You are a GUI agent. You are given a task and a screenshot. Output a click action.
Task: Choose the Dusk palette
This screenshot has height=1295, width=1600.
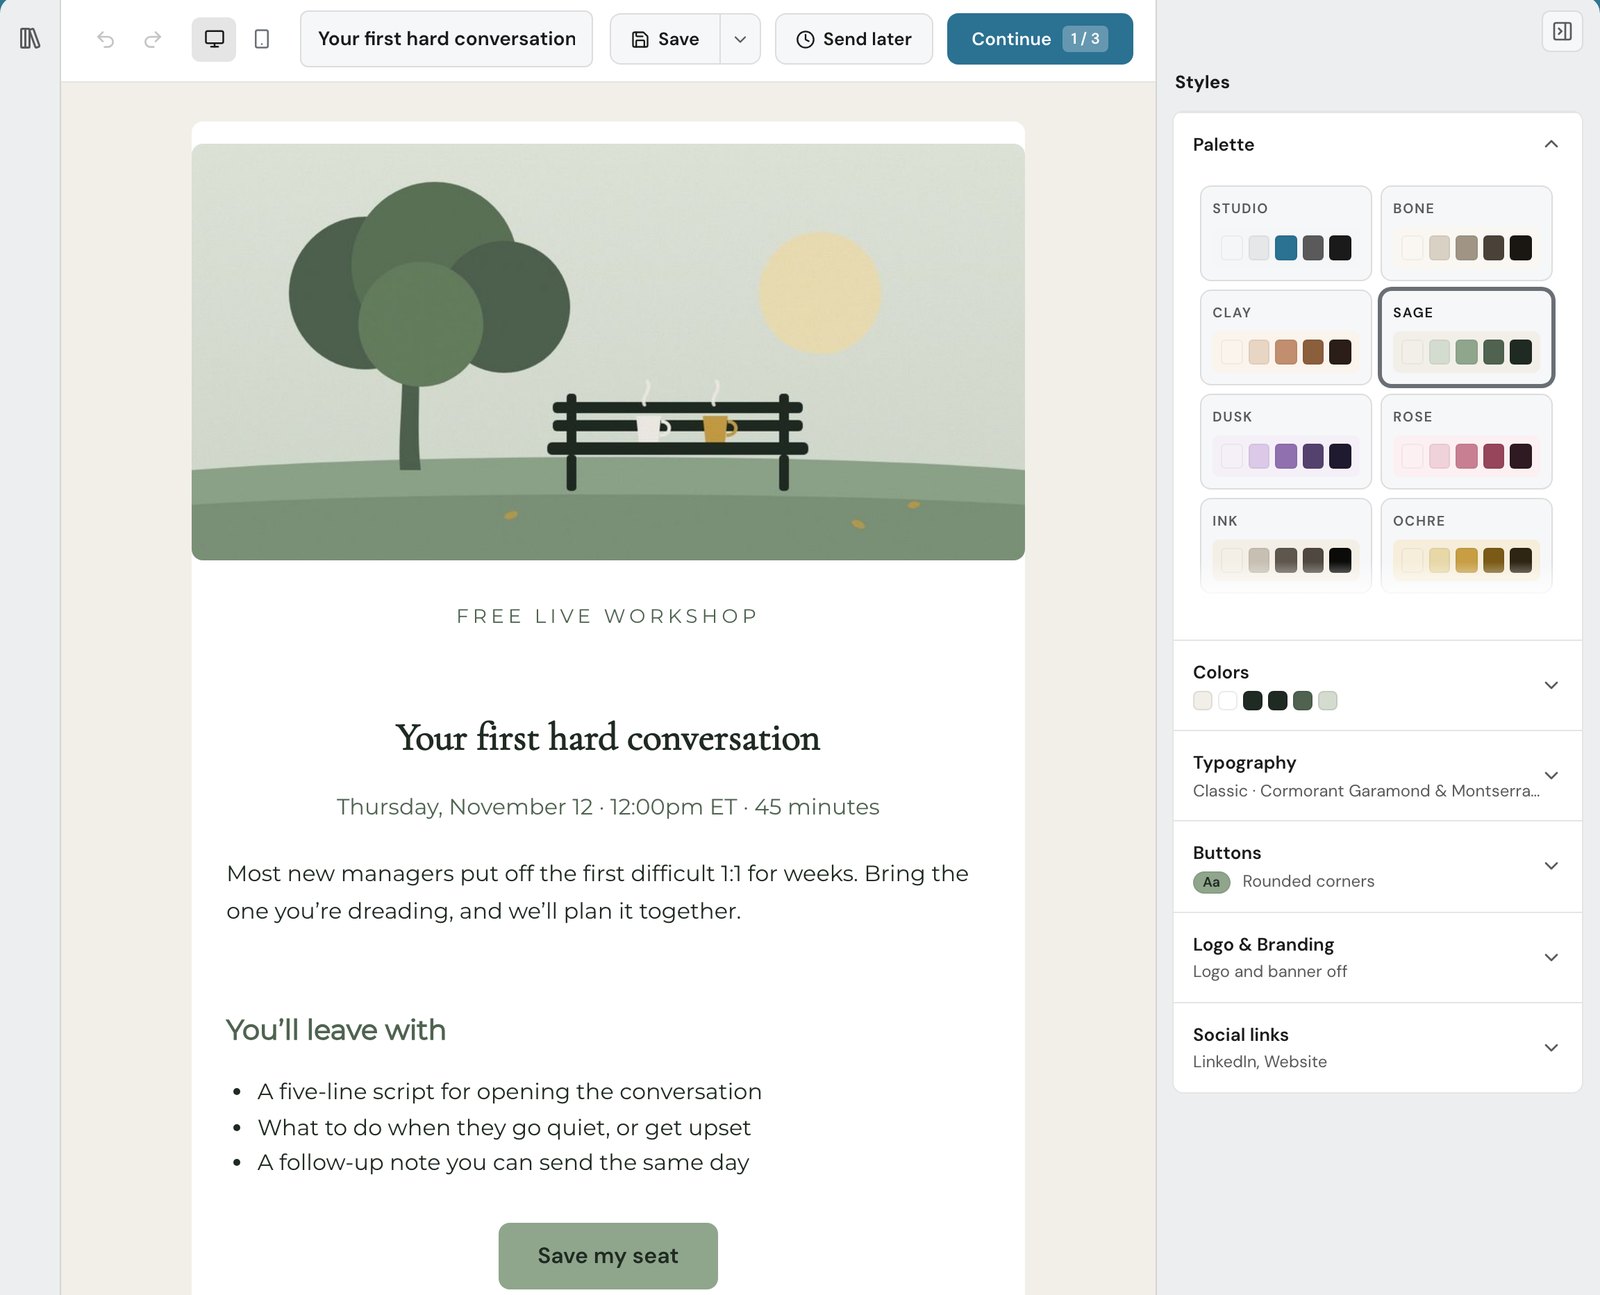[1286, 441]
